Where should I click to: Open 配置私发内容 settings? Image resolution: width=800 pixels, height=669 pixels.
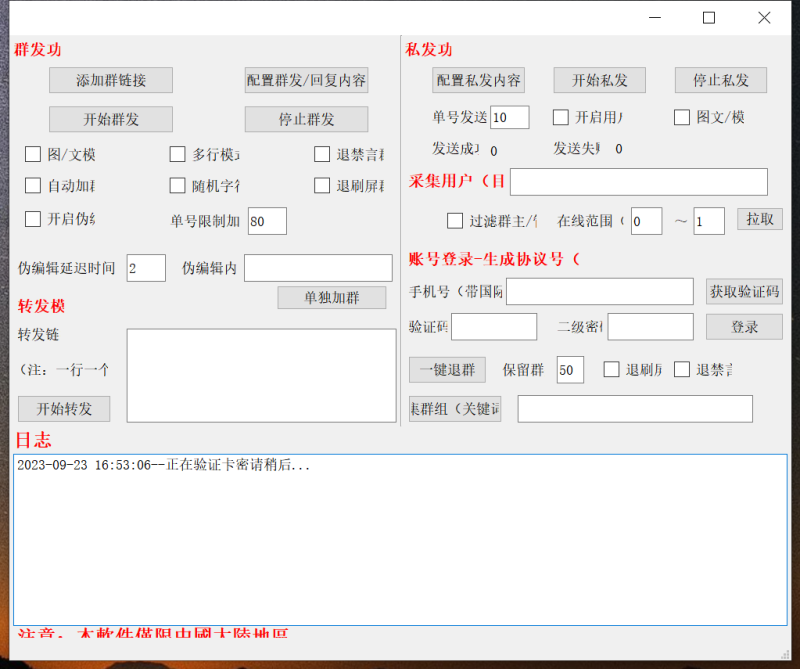[477, 80]
